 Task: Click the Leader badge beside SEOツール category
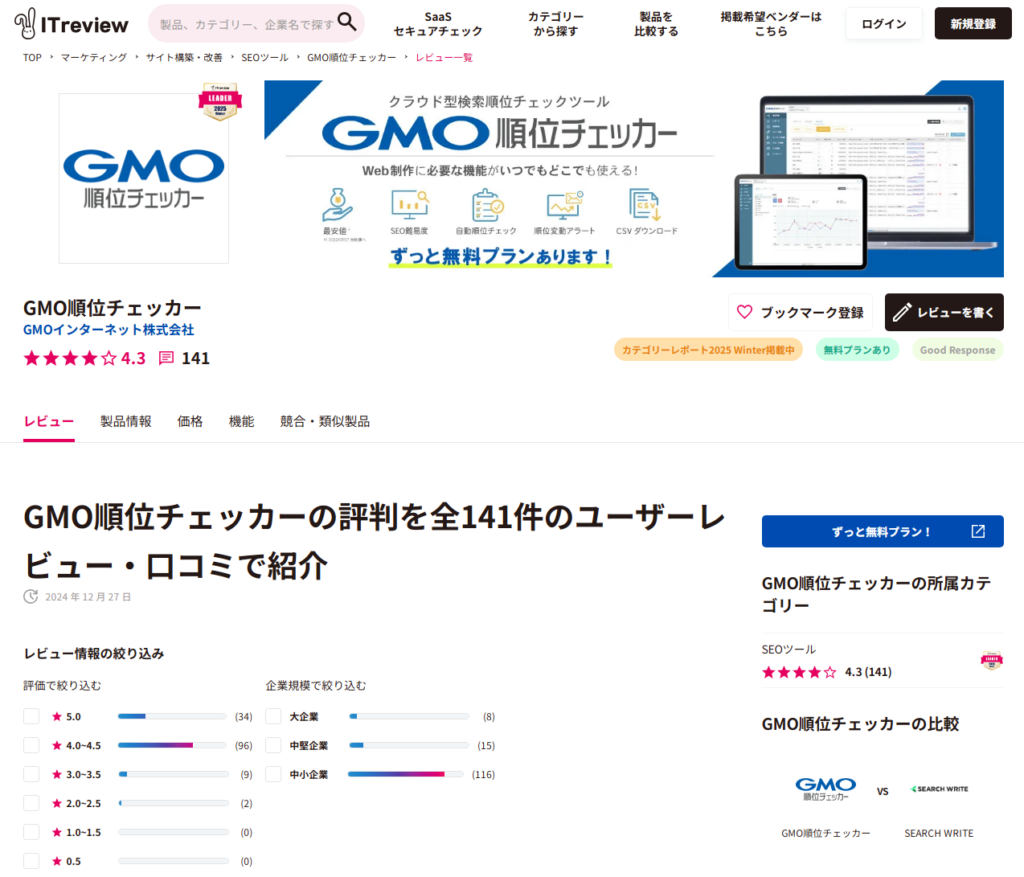point(991,661)
